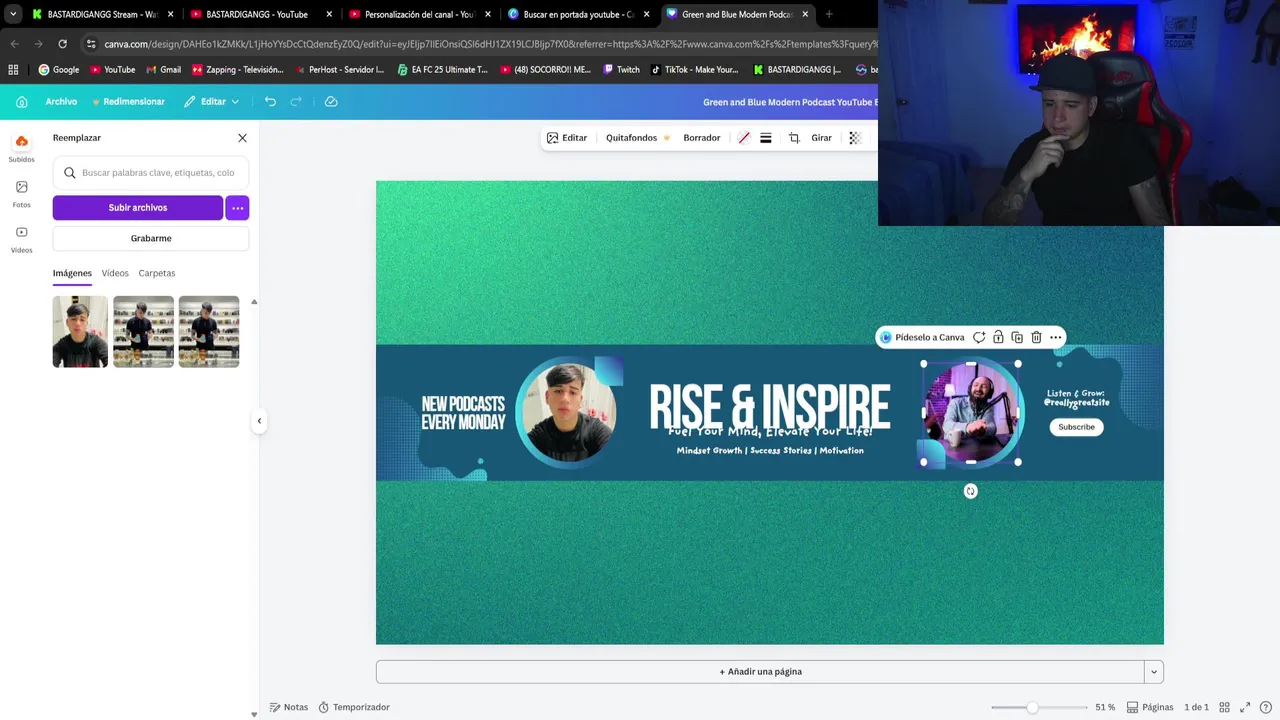Switch to the Vídeos tab in uploads
The height and width of the screenshot is (720, 1280).
pos(115,273)
